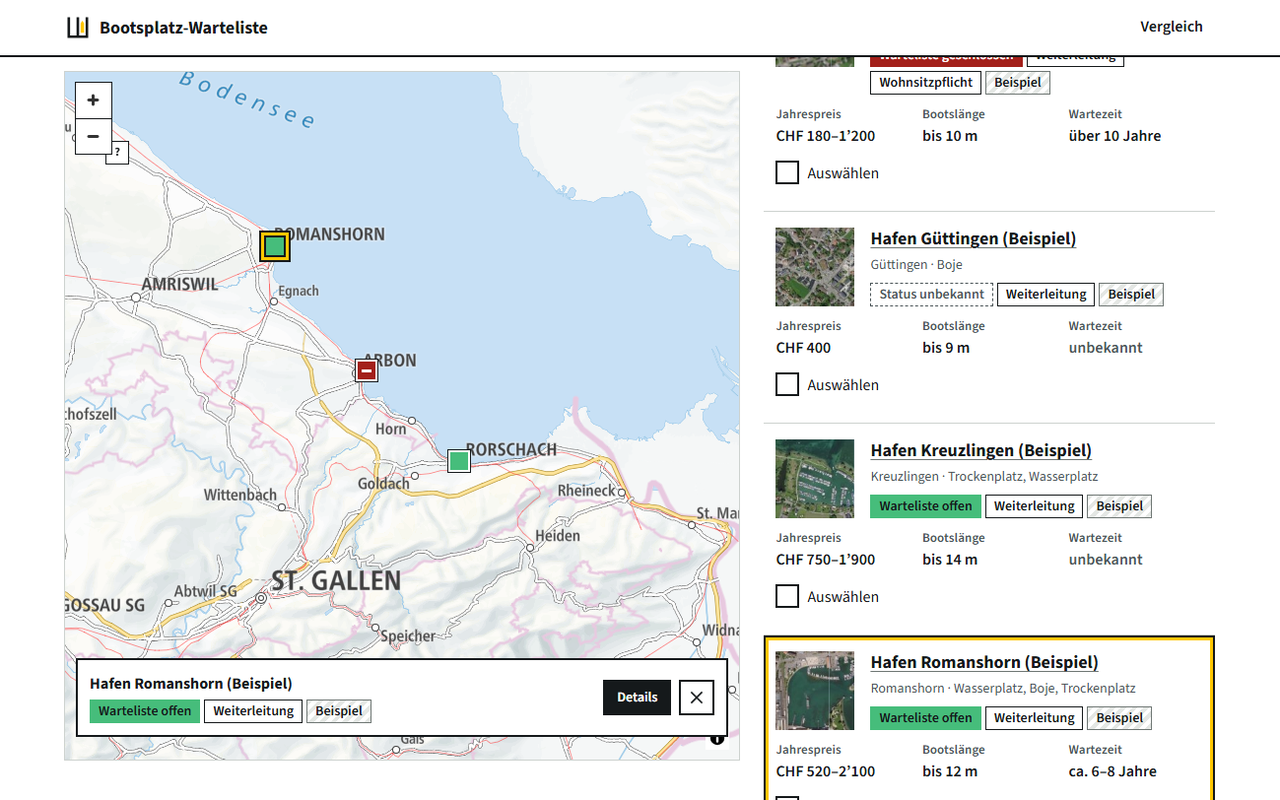Zoom out of the map
The width and height of the screenshot is (1280, 800).
[x=93, y=136]
